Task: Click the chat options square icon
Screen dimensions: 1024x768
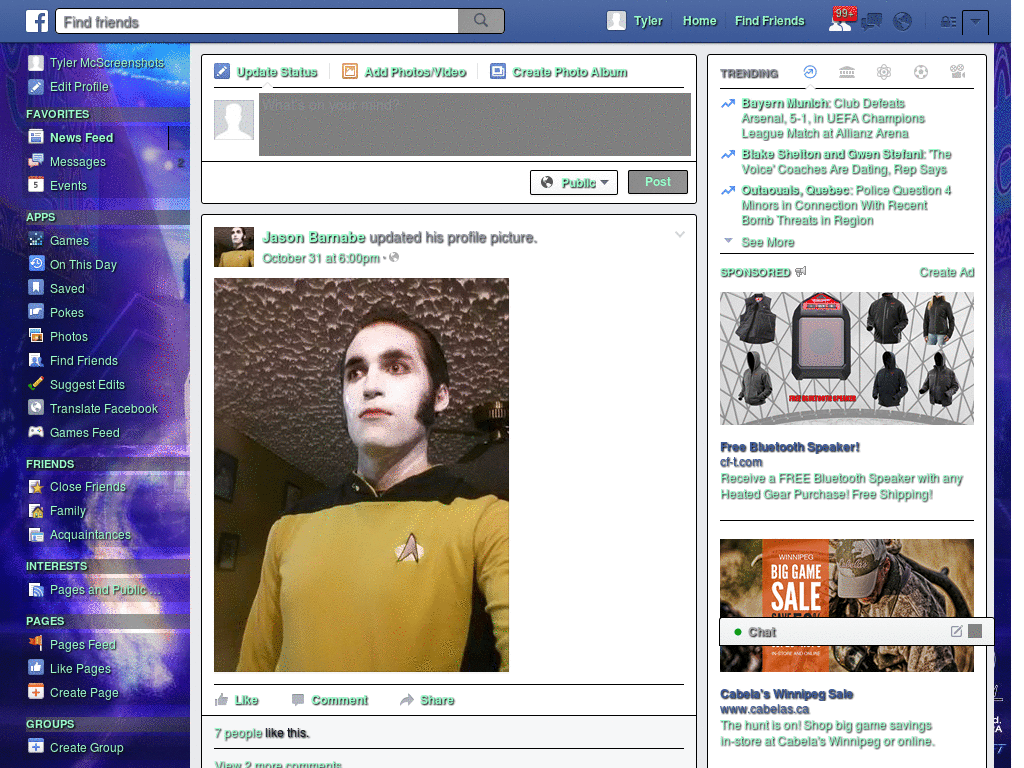Action: [975, 631]
